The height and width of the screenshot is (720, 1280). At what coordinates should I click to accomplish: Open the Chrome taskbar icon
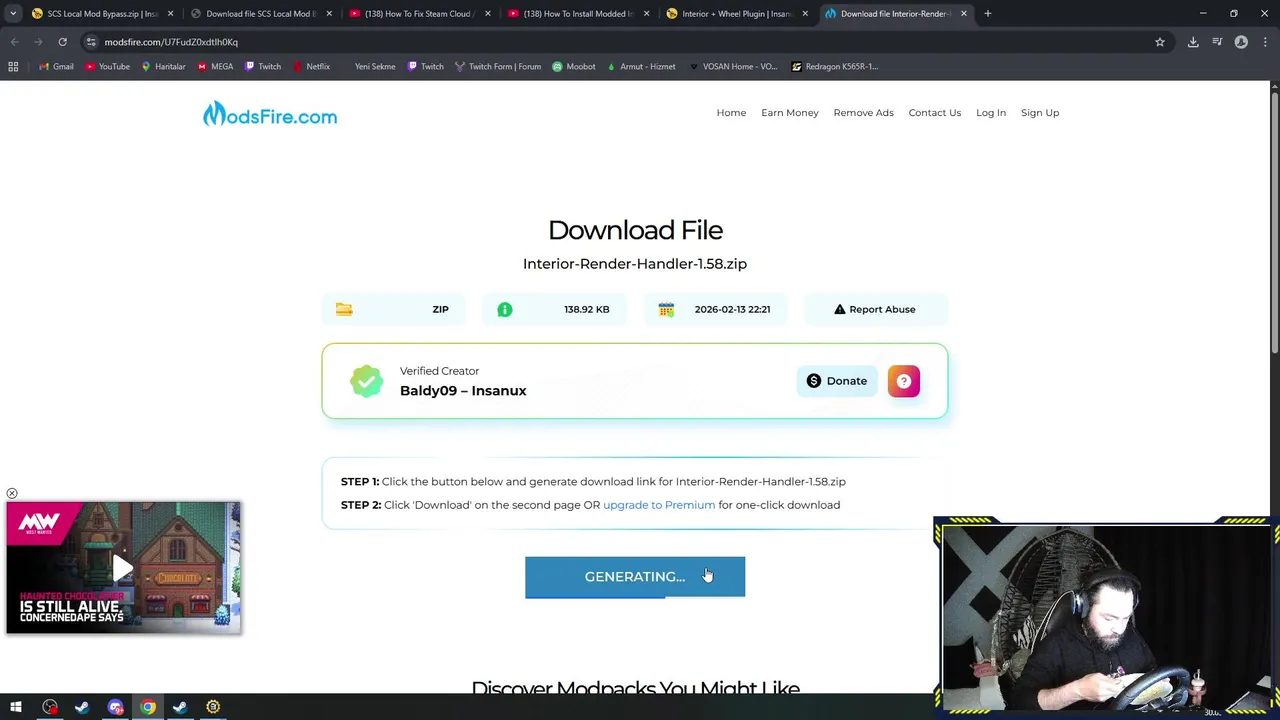coord(148,707)
